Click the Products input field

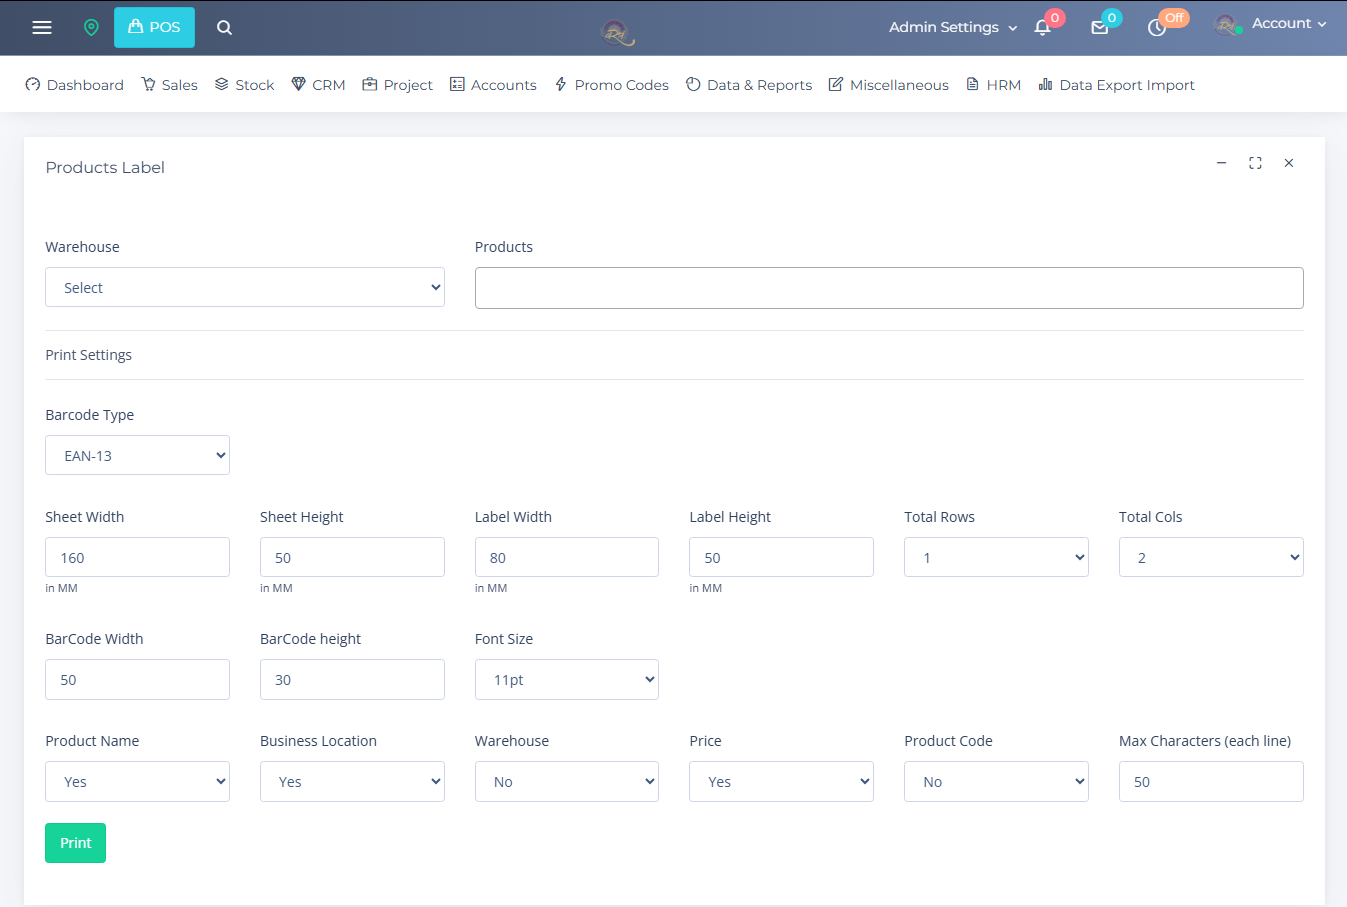[889, 288]
